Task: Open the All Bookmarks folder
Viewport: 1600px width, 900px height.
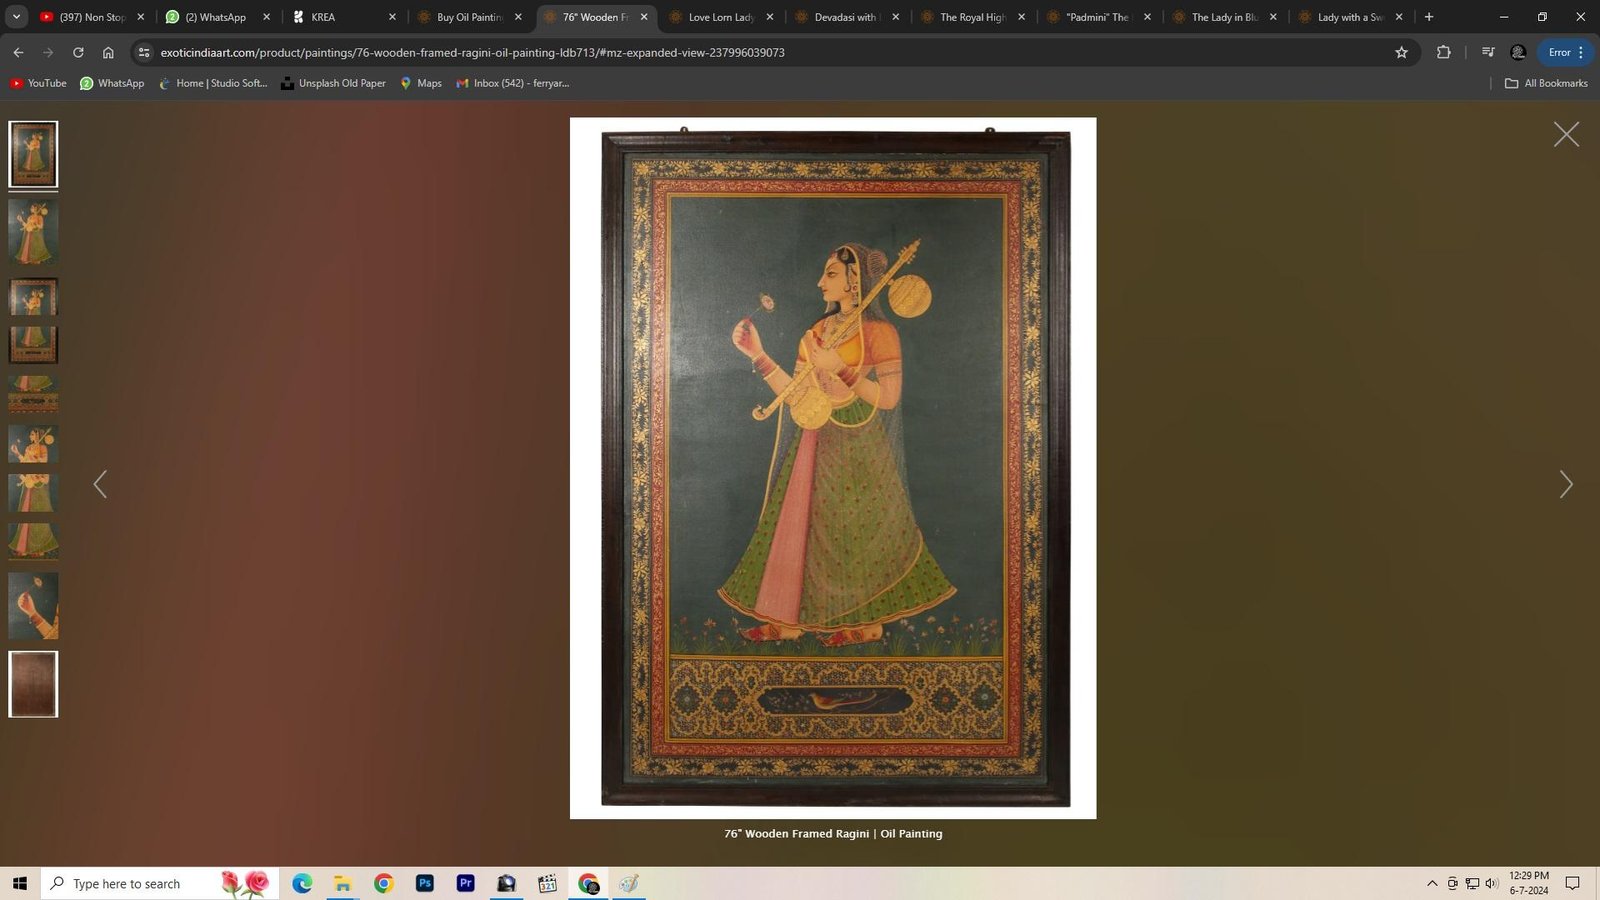Action: pyautogui.click(x=1546, y=83)
